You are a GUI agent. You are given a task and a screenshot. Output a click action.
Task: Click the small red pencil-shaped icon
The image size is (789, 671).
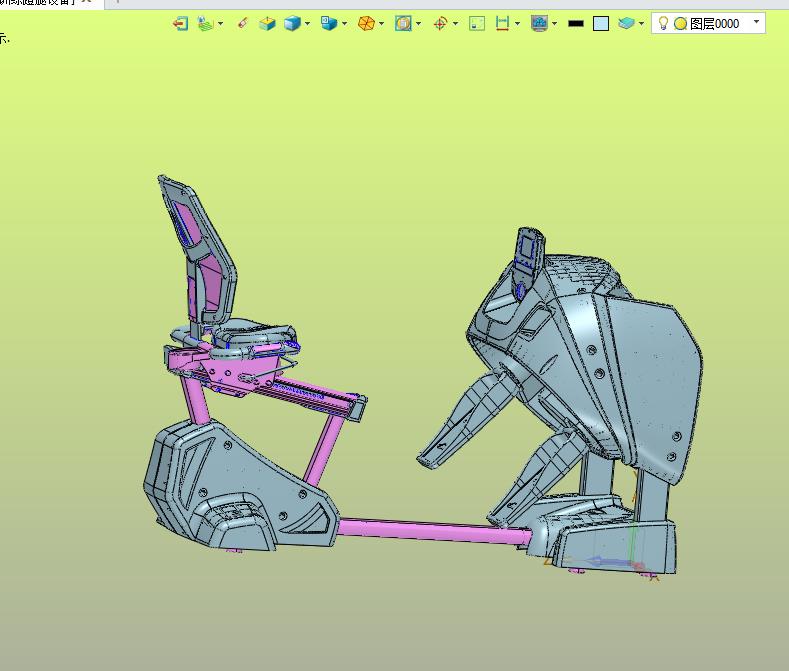[x=243, y=24]
